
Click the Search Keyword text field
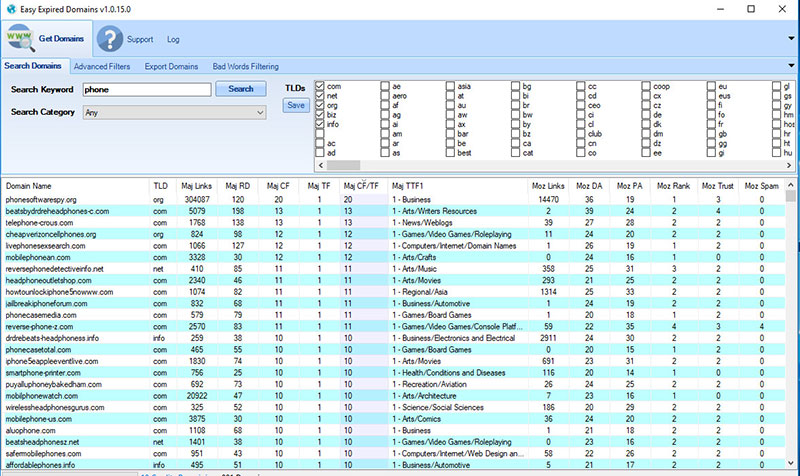[147, 89]
